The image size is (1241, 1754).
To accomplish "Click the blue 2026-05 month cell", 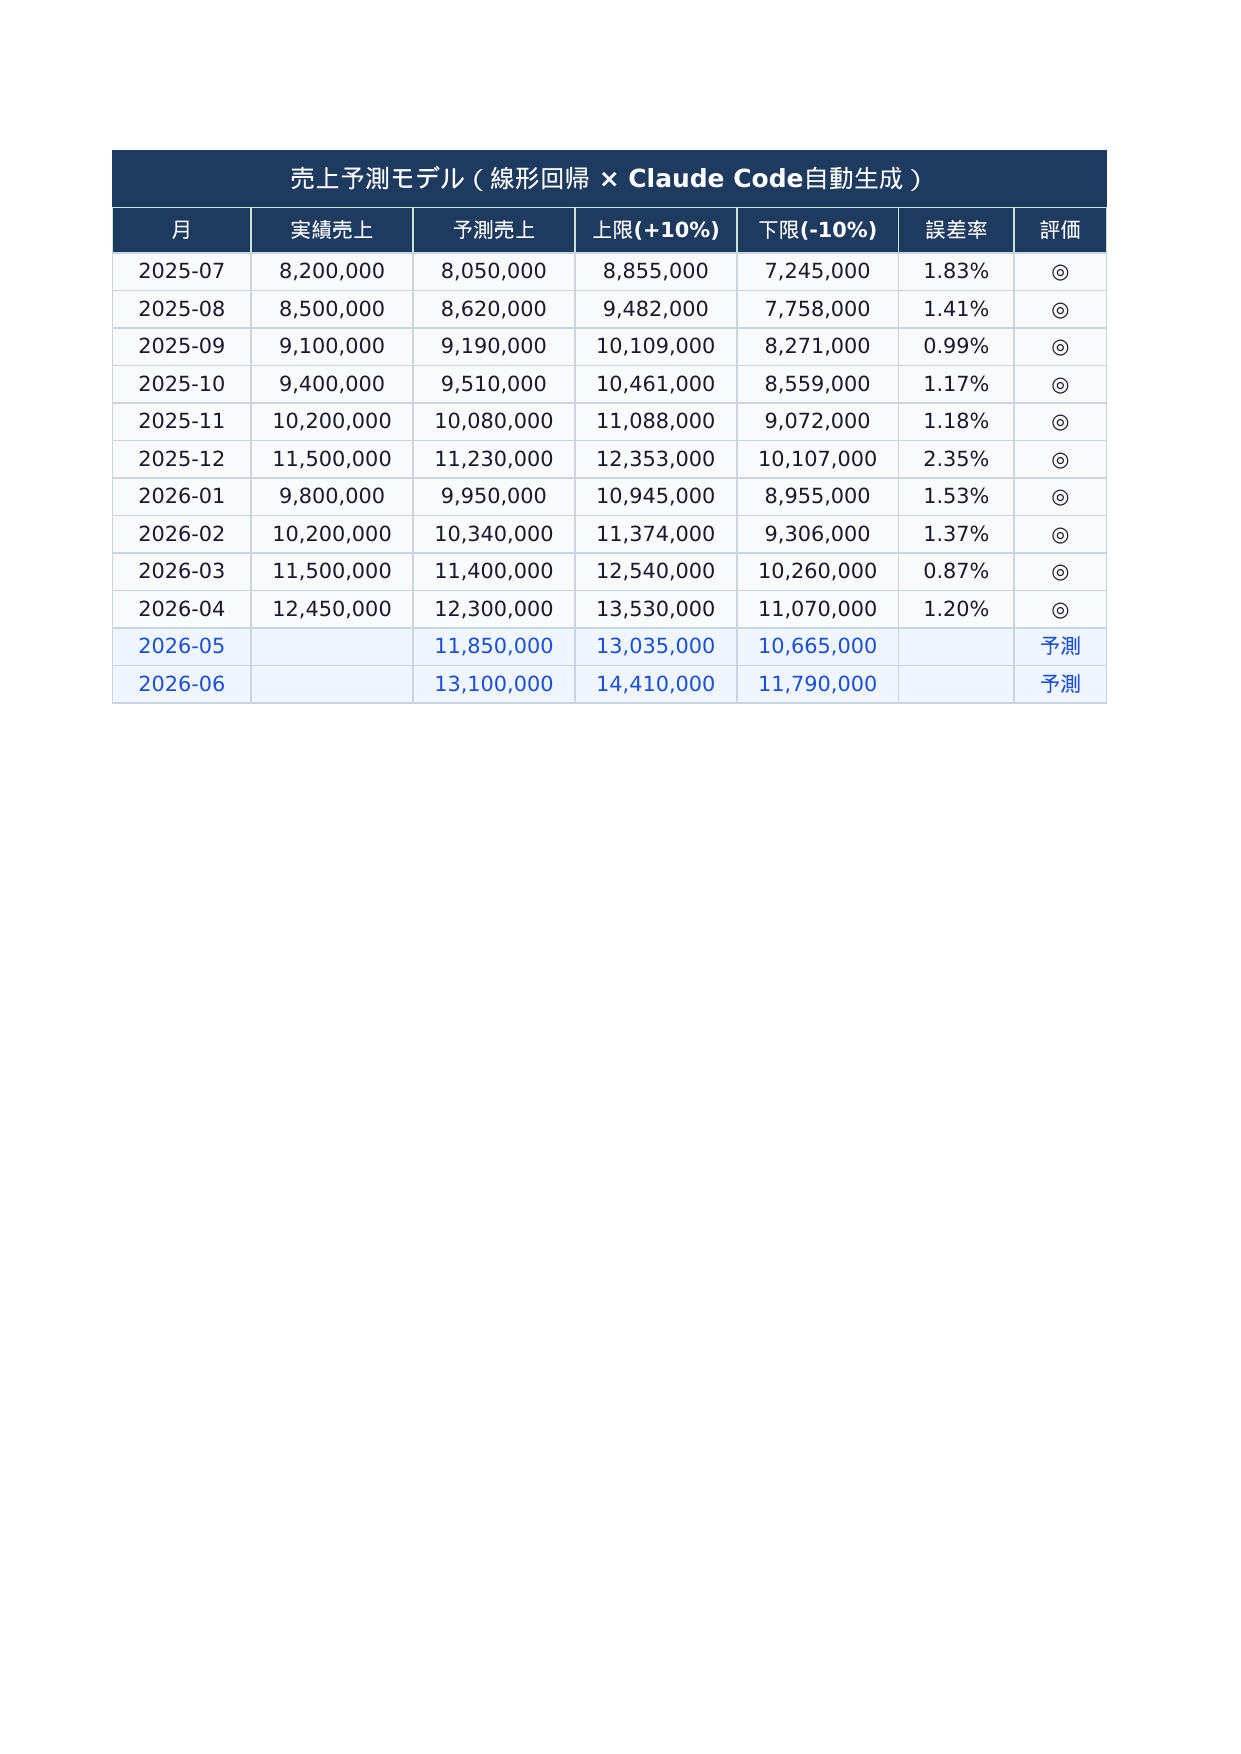I will click(181, 647).
